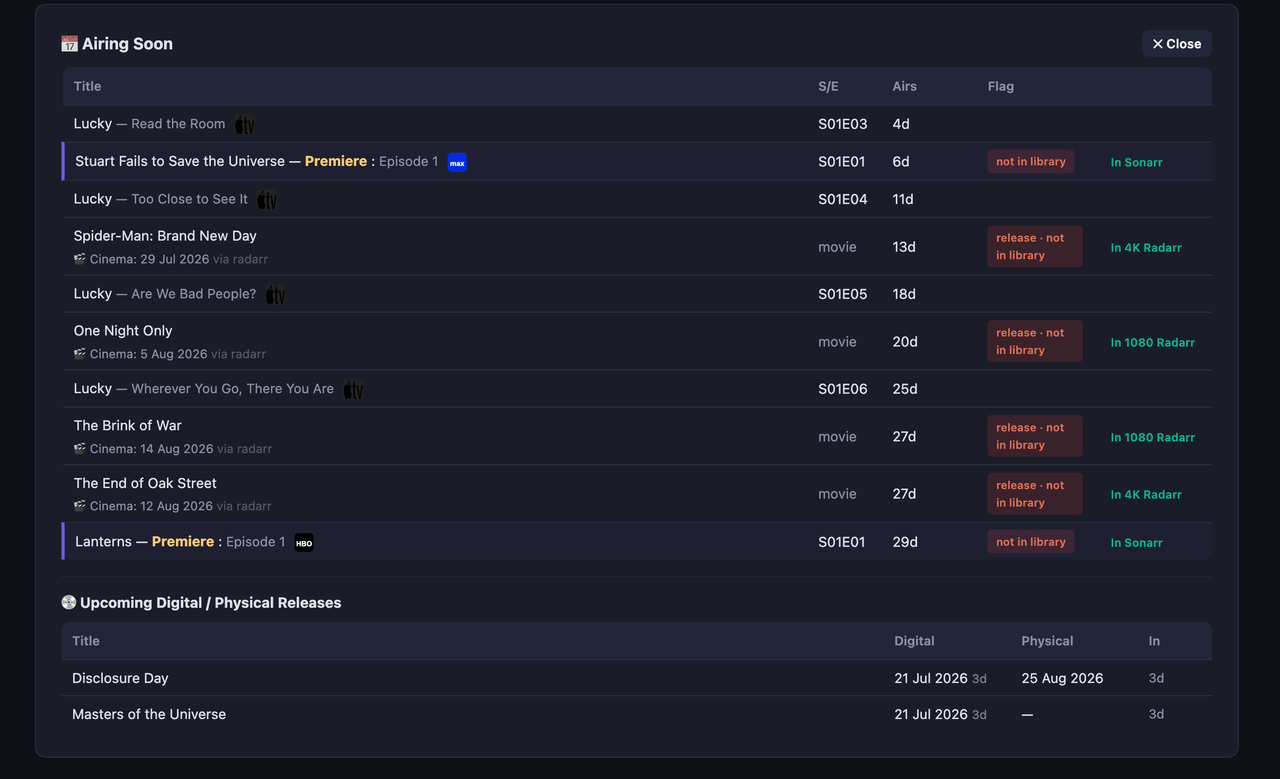Click release not in library badge for The Brink of War
The width and height of the screenshot is (1280, 779).
[x=1035, y=436]
